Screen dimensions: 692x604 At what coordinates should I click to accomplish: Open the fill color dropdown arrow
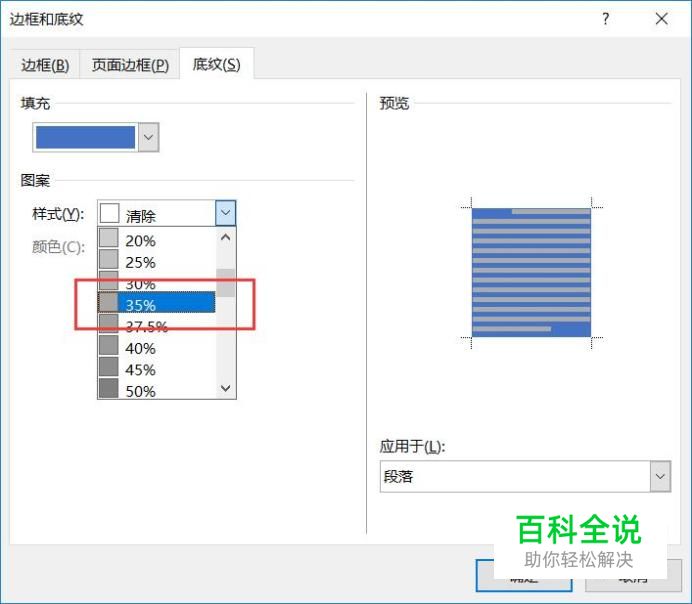pyautogui.click(x=149, y=137)
